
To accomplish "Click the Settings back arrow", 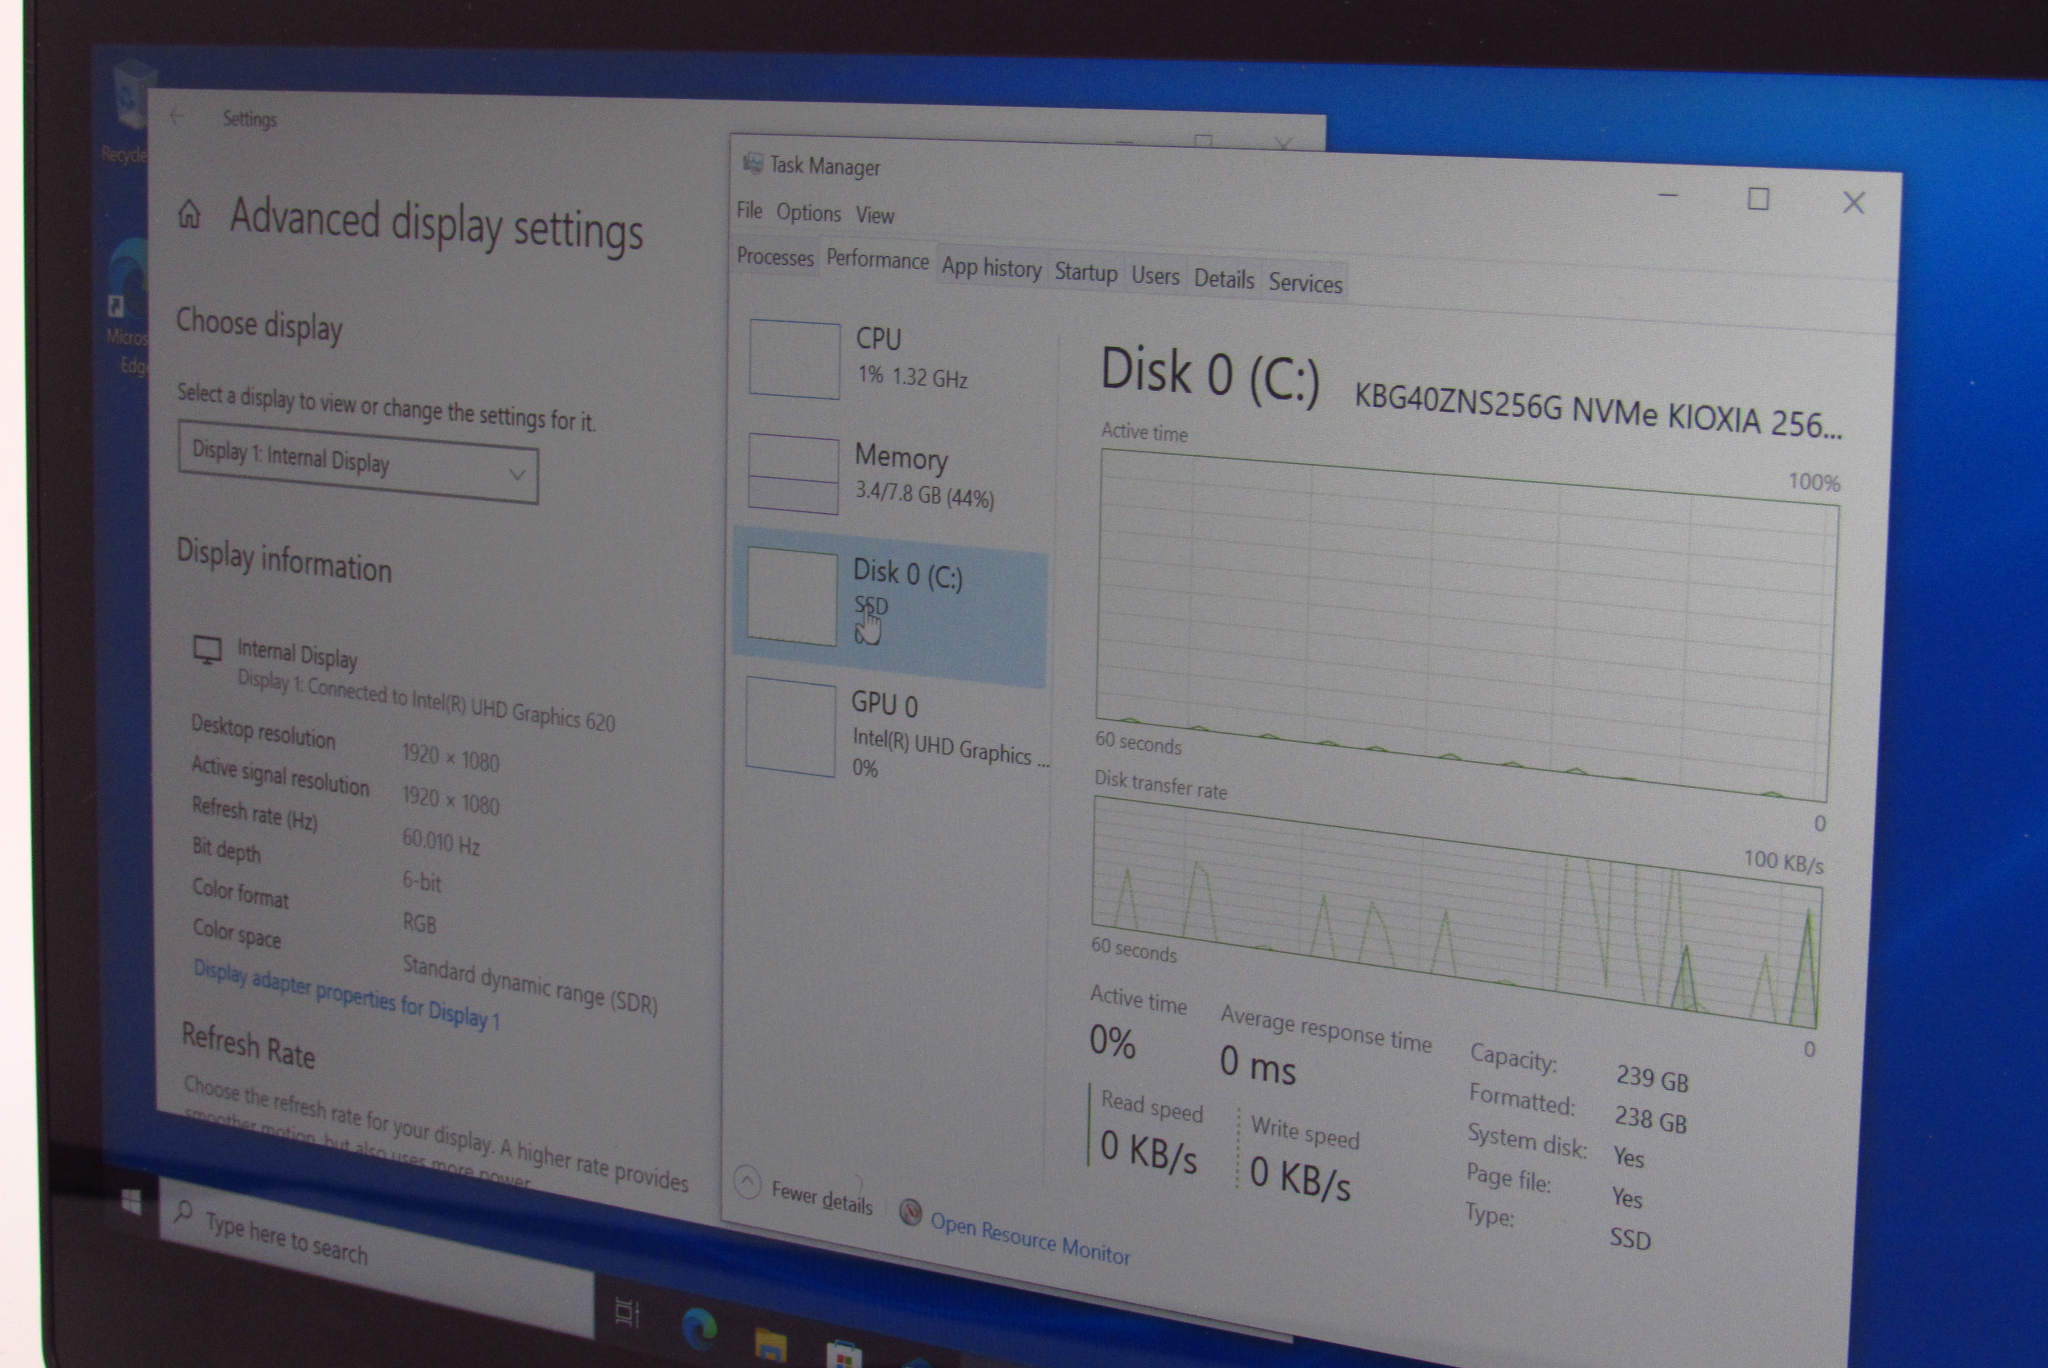I will coord(177,116).
